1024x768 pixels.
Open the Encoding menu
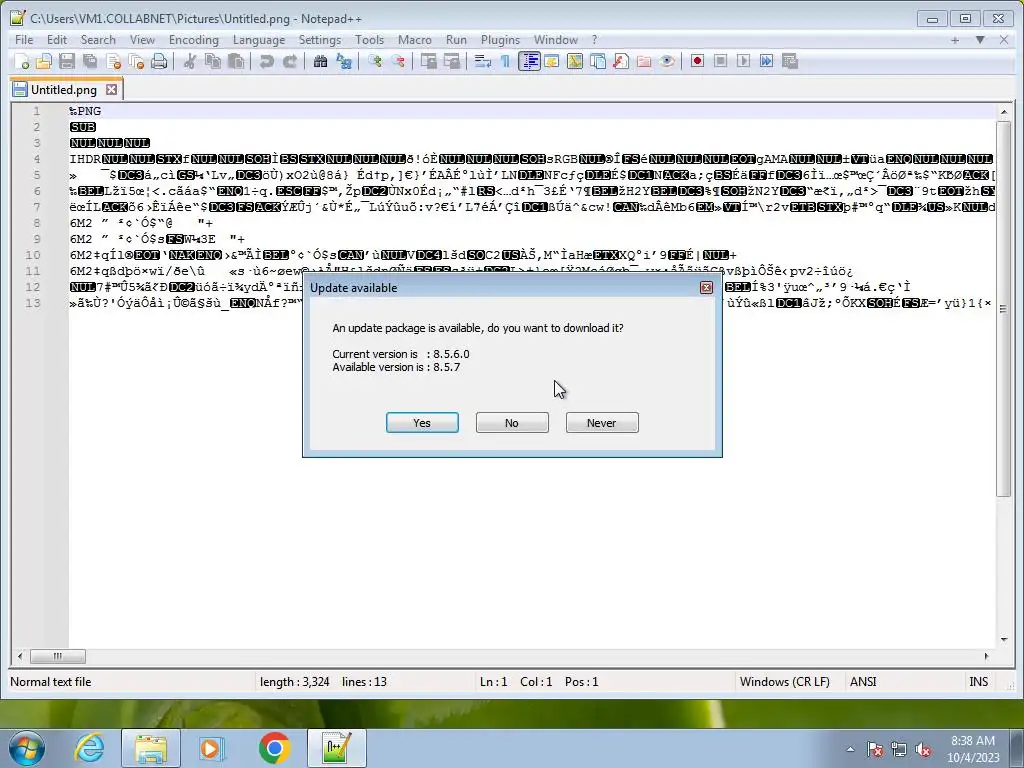click(x=193, y=40)
